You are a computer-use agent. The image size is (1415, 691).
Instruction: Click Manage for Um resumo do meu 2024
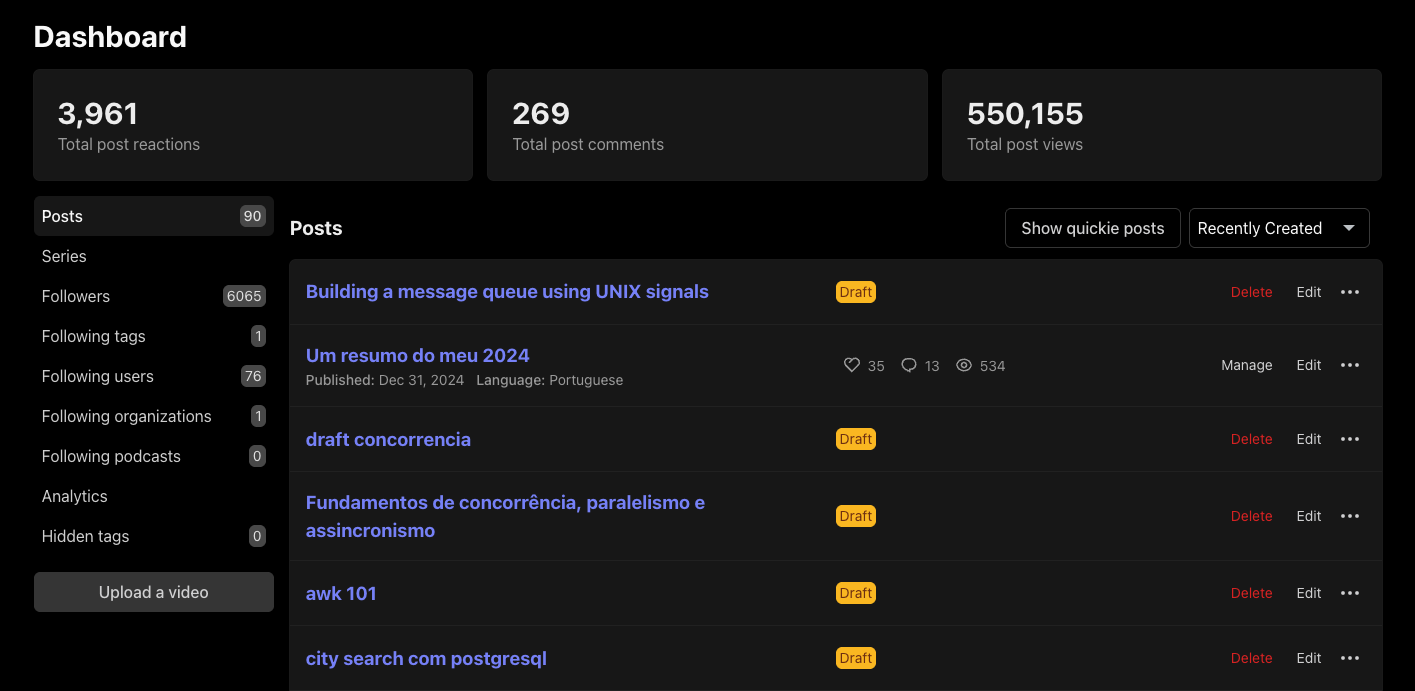click(x=1246, y=365)
